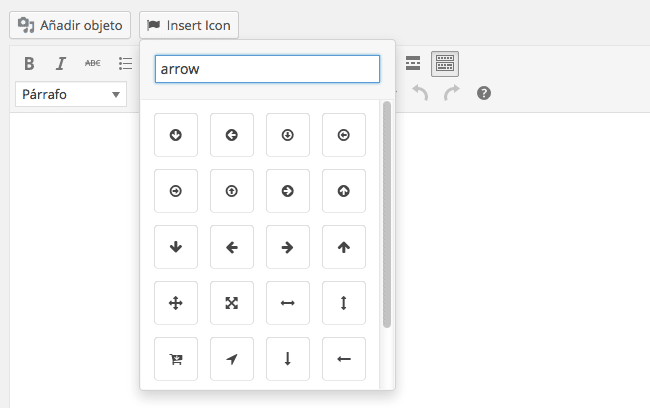Open the Párrafo format dropdown

point(71,94)
